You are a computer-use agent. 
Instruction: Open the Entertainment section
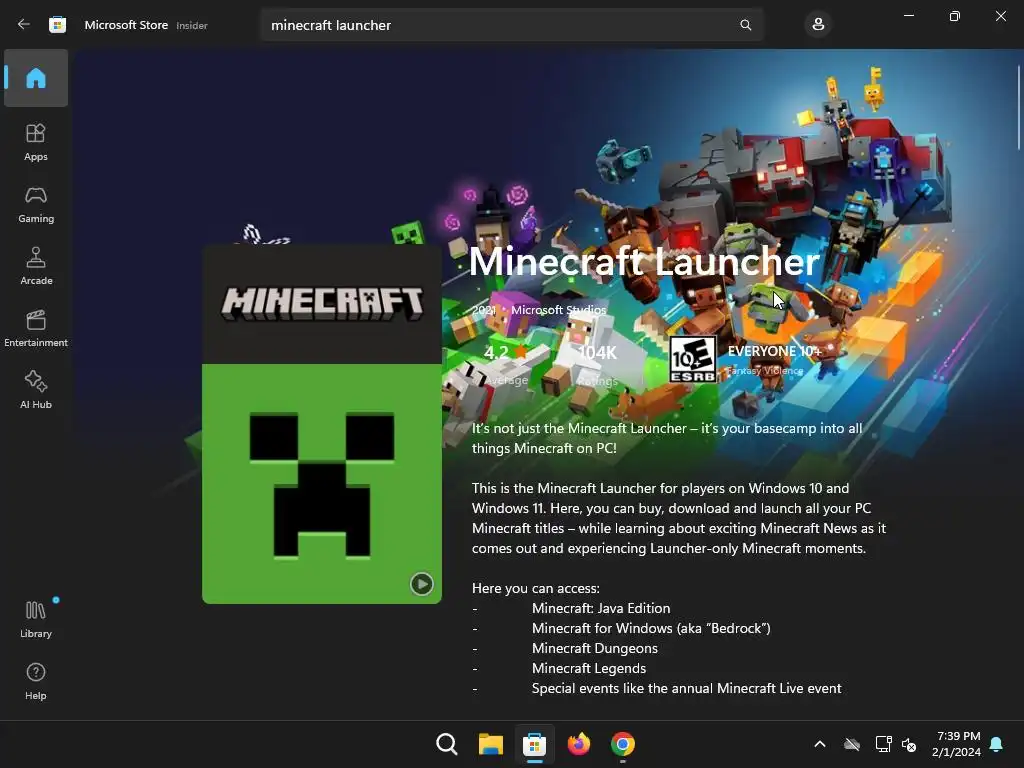[x=36, y=328]
